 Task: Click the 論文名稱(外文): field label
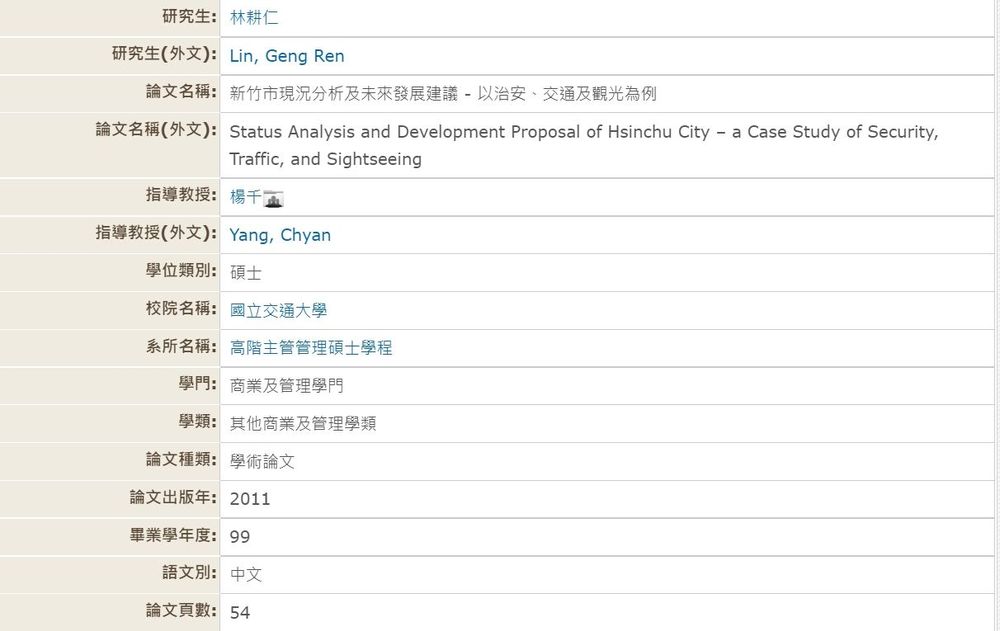156,130
